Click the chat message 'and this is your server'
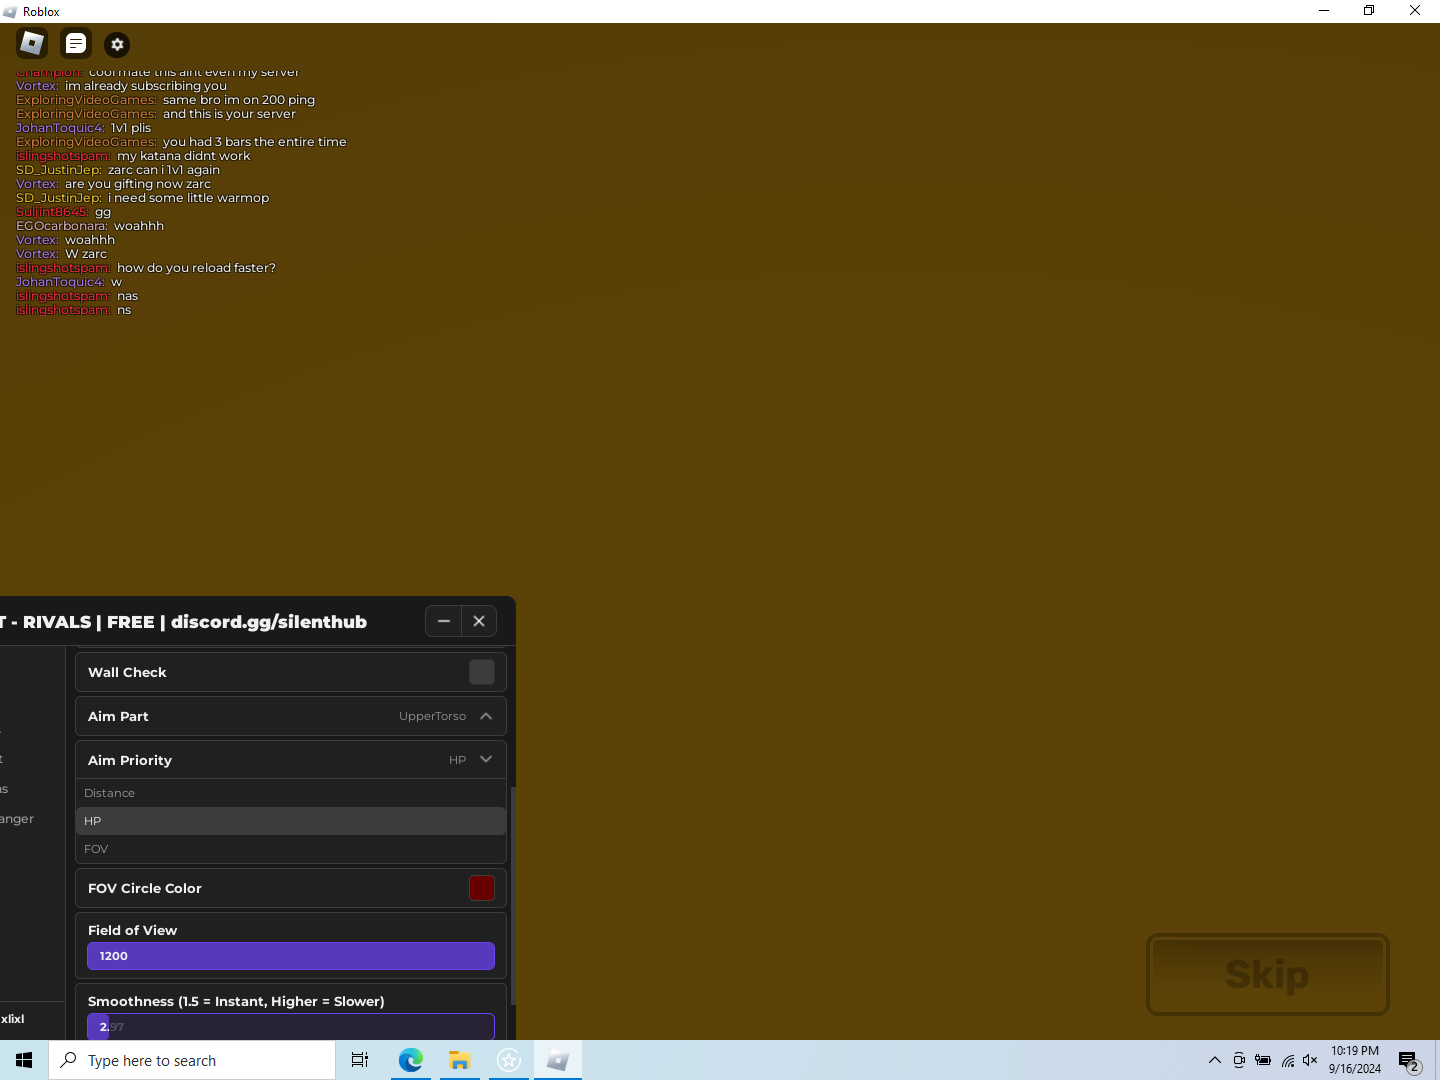The image size is (1440, 1080). pos(229,114)
